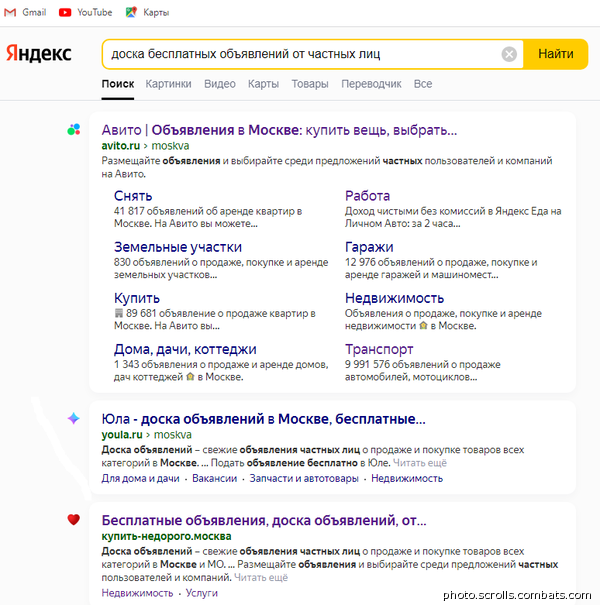Open the Услуги link under third result
The image size is (600, 605).
[x=201, y=593]
